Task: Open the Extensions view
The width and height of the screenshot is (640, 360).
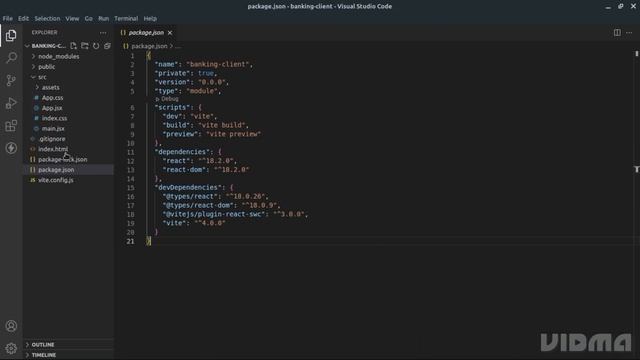Action: point(11,125)
